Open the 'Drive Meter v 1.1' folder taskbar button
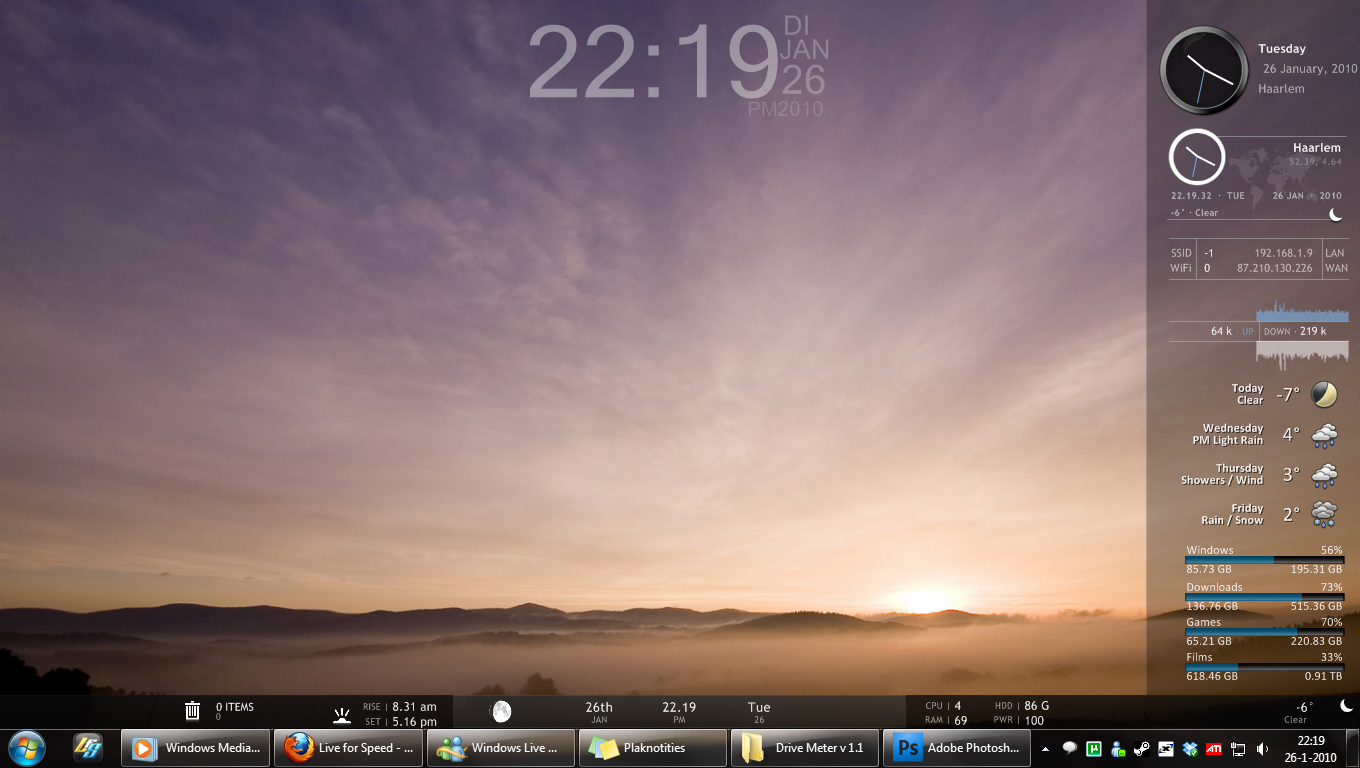1360x768 pixels. click(x=805, y=748)
